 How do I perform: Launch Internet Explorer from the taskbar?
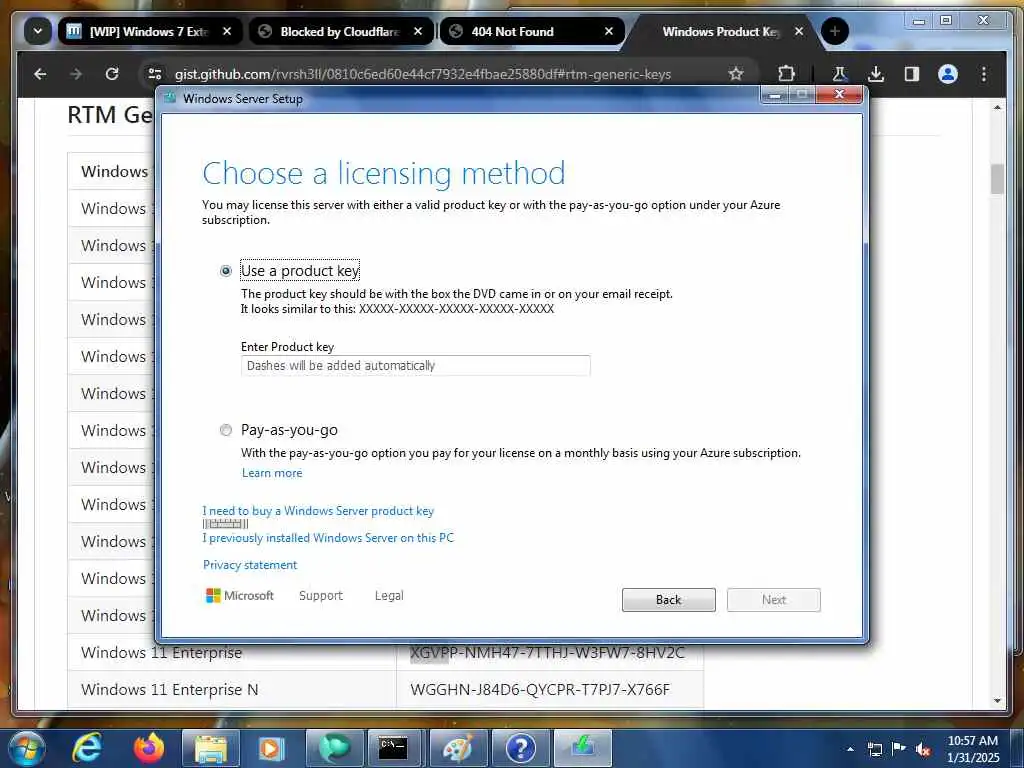(88, 748)
